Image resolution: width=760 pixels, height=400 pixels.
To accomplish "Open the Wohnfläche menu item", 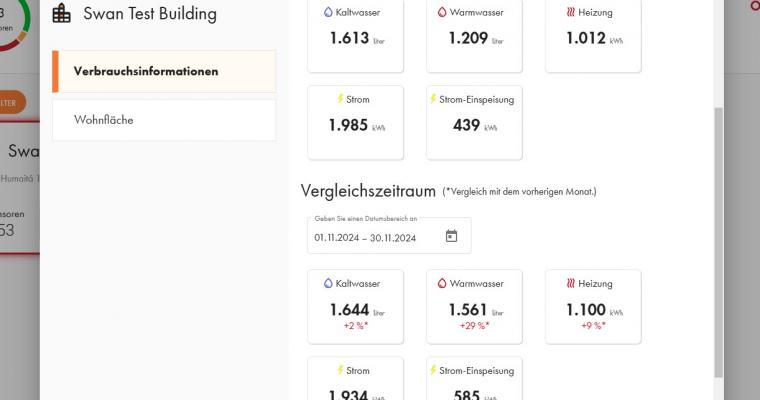I will coord(164,120).
